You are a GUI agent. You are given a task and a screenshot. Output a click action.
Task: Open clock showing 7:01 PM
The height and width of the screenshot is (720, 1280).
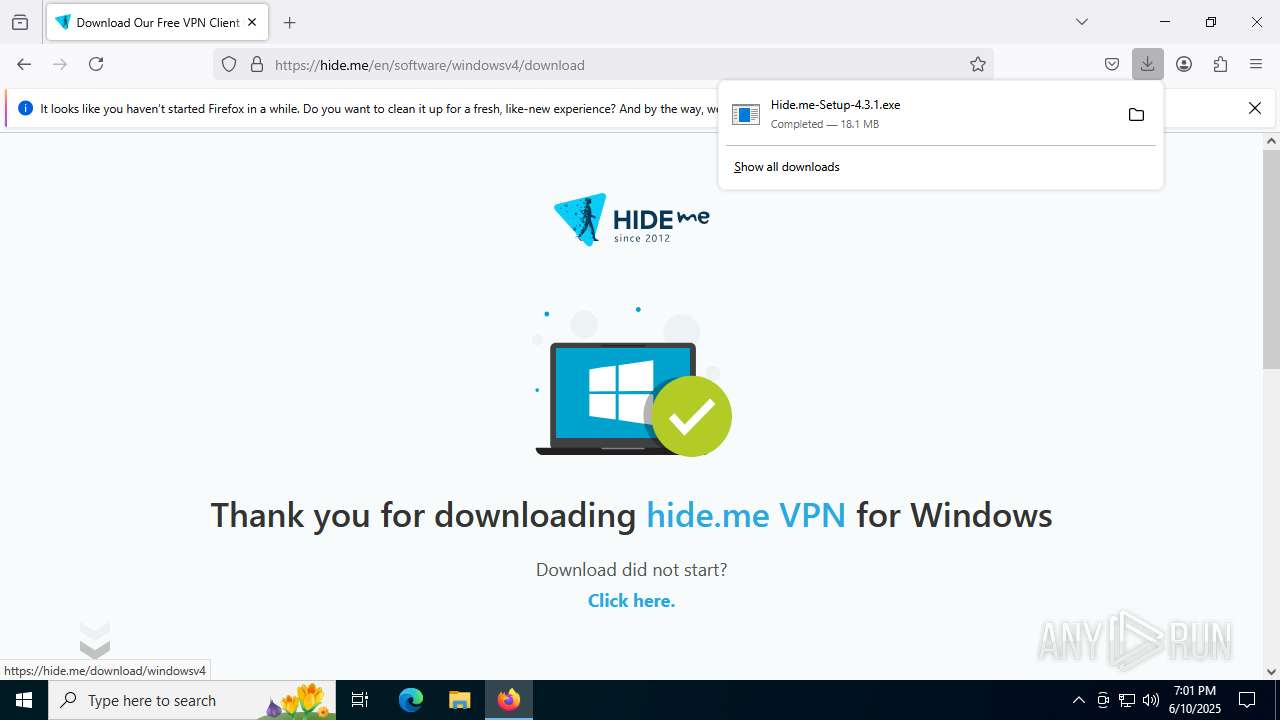coord(1195,700)
